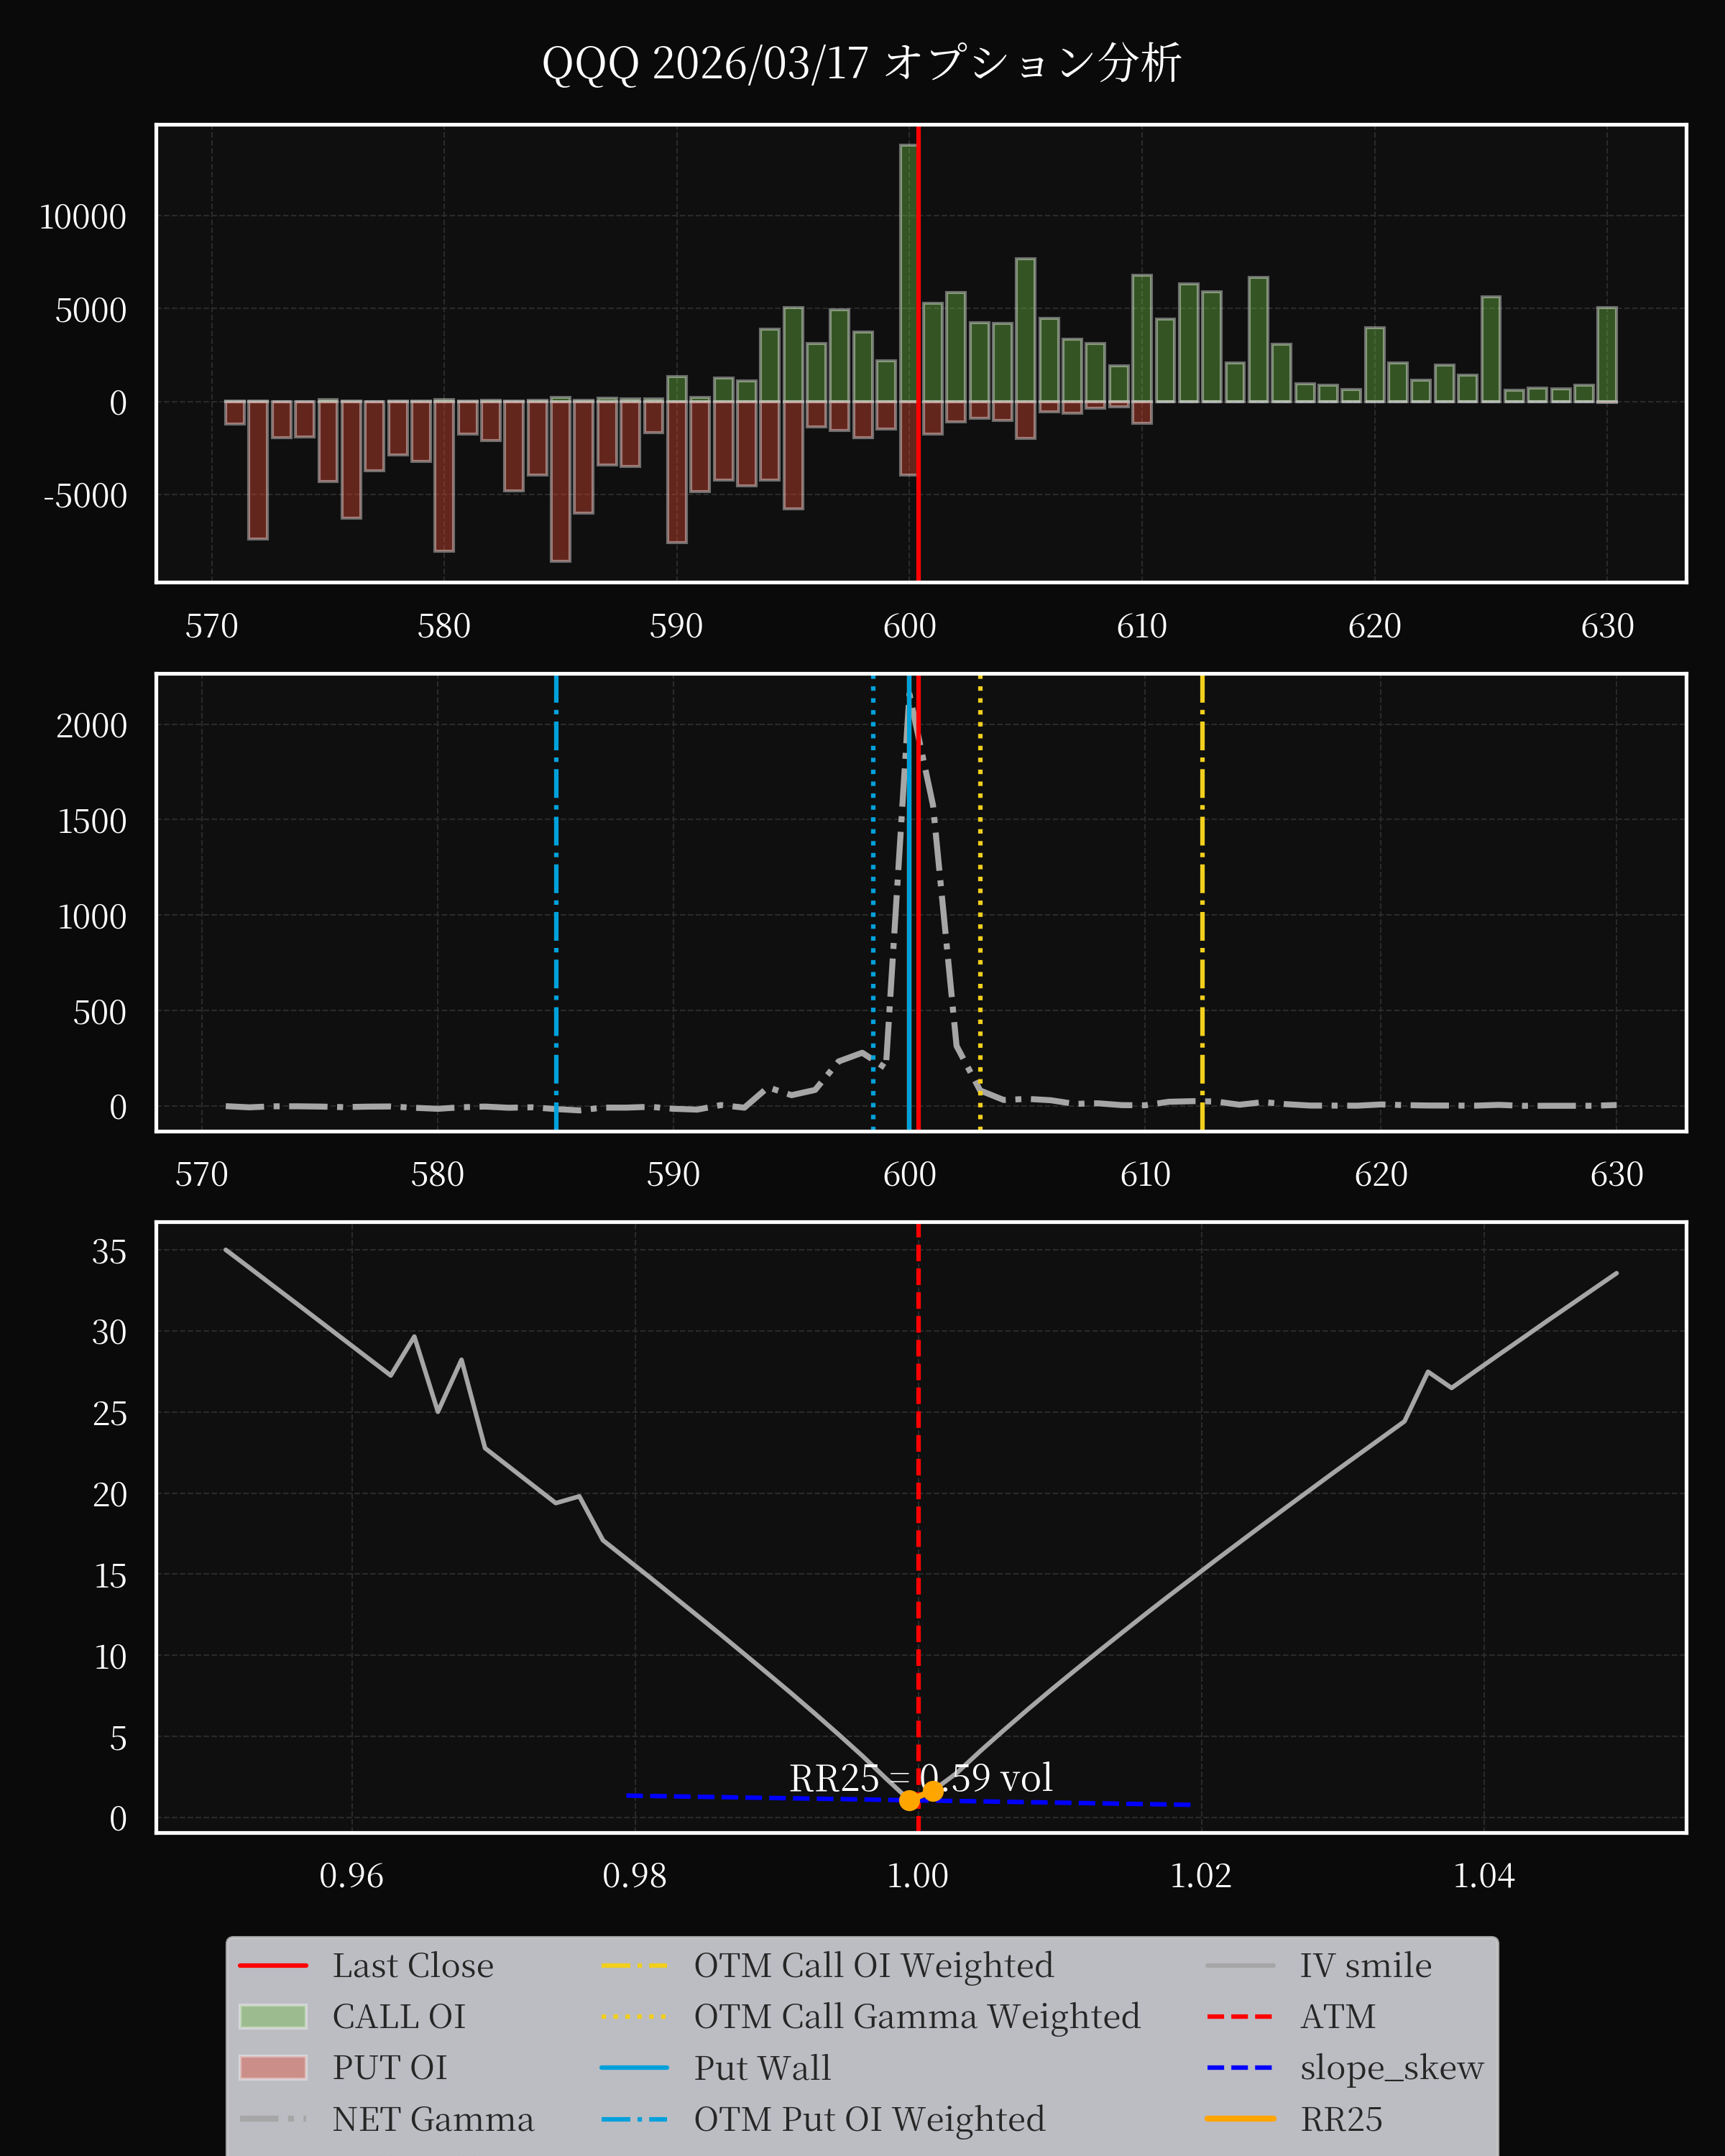Click the '1500' y-axis label in gamma chart
This screenshot has width=1725, height=2156.
(91, 821)
